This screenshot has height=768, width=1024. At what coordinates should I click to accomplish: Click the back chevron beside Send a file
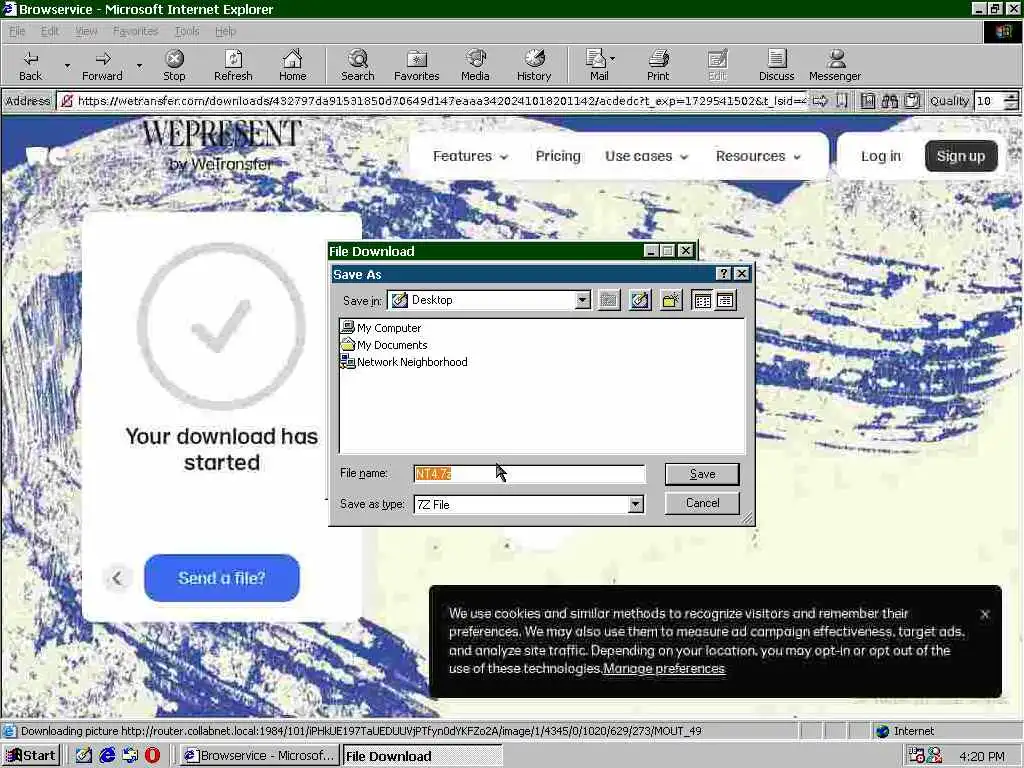pyautogui.click(x=117, y=578)
